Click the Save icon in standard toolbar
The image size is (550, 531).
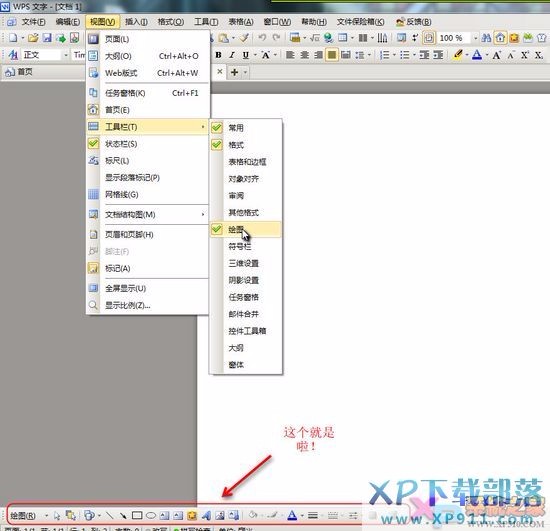47,38
